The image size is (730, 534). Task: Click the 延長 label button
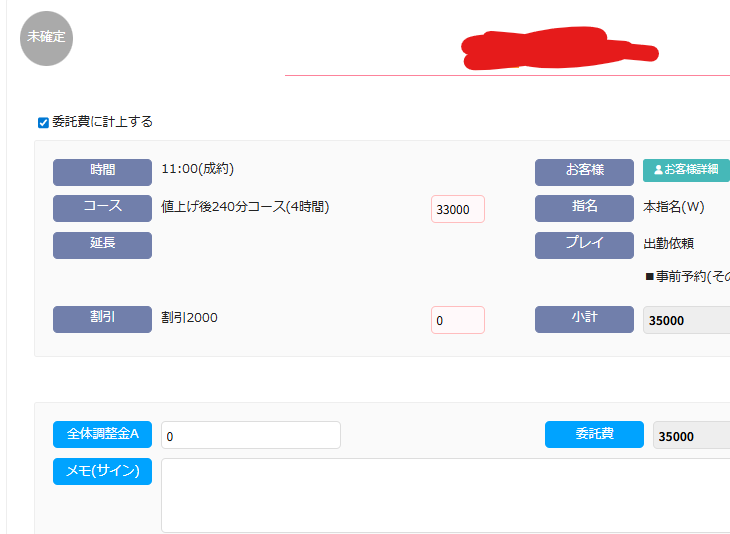coord(102,245)
